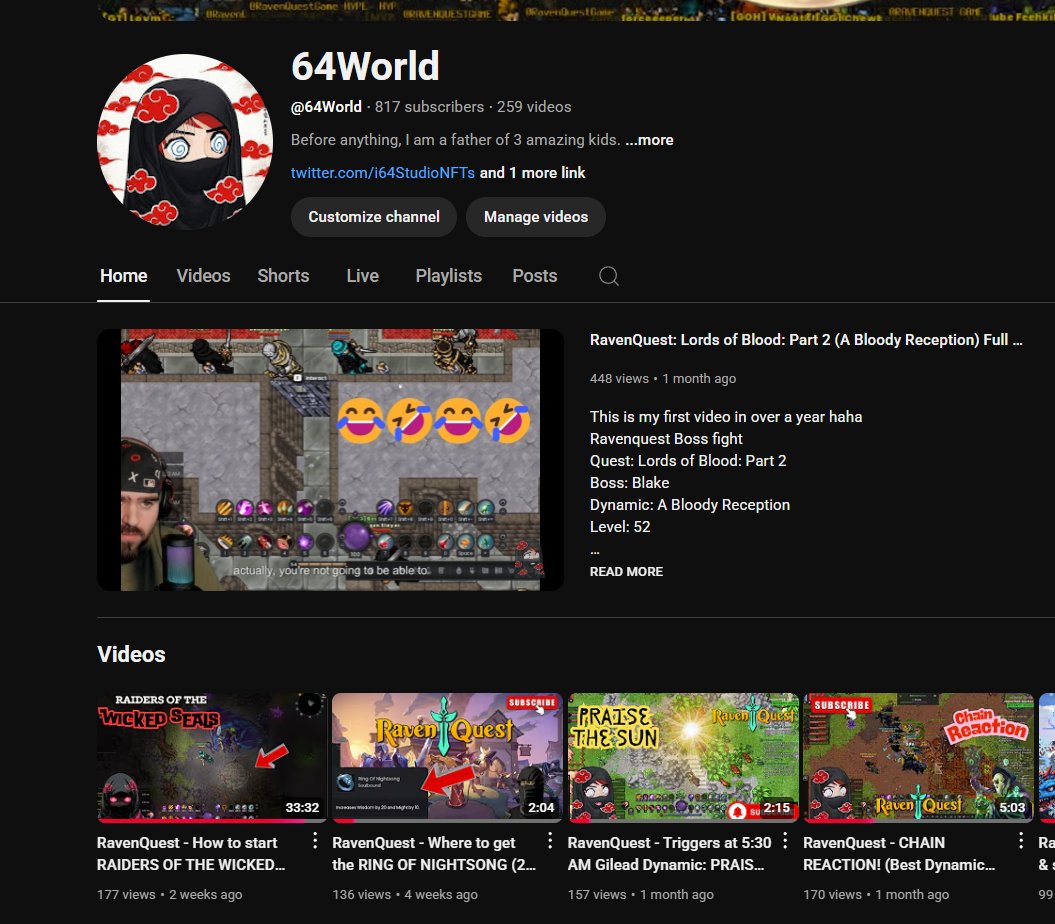
Task: Open the channel search magnifier icon
Action: [x=609, y=276]
